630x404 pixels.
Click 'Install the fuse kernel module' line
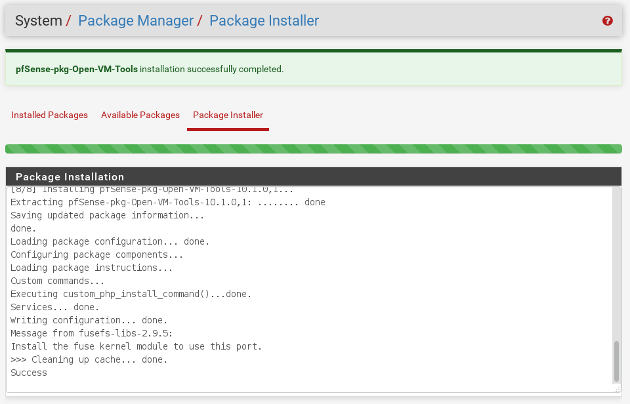[136, 346]
